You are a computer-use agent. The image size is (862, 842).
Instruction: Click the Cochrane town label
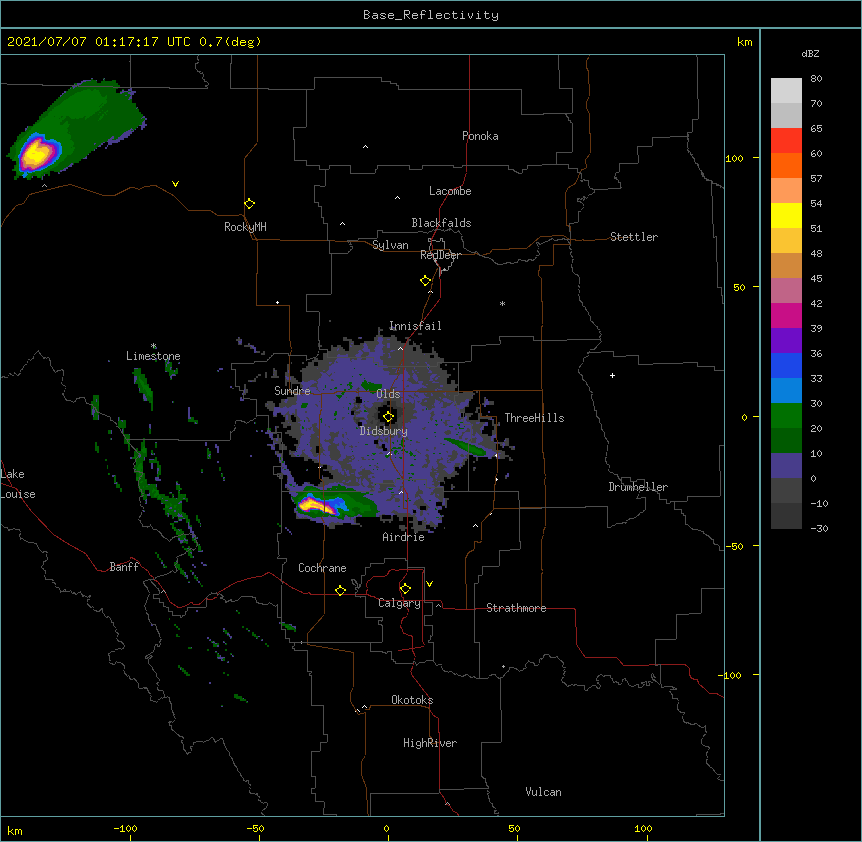(322, 568)
